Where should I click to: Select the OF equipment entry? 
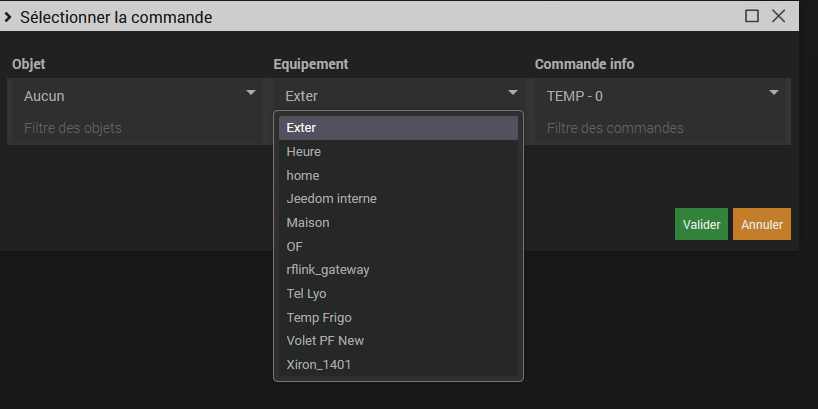tap(398, 246)
